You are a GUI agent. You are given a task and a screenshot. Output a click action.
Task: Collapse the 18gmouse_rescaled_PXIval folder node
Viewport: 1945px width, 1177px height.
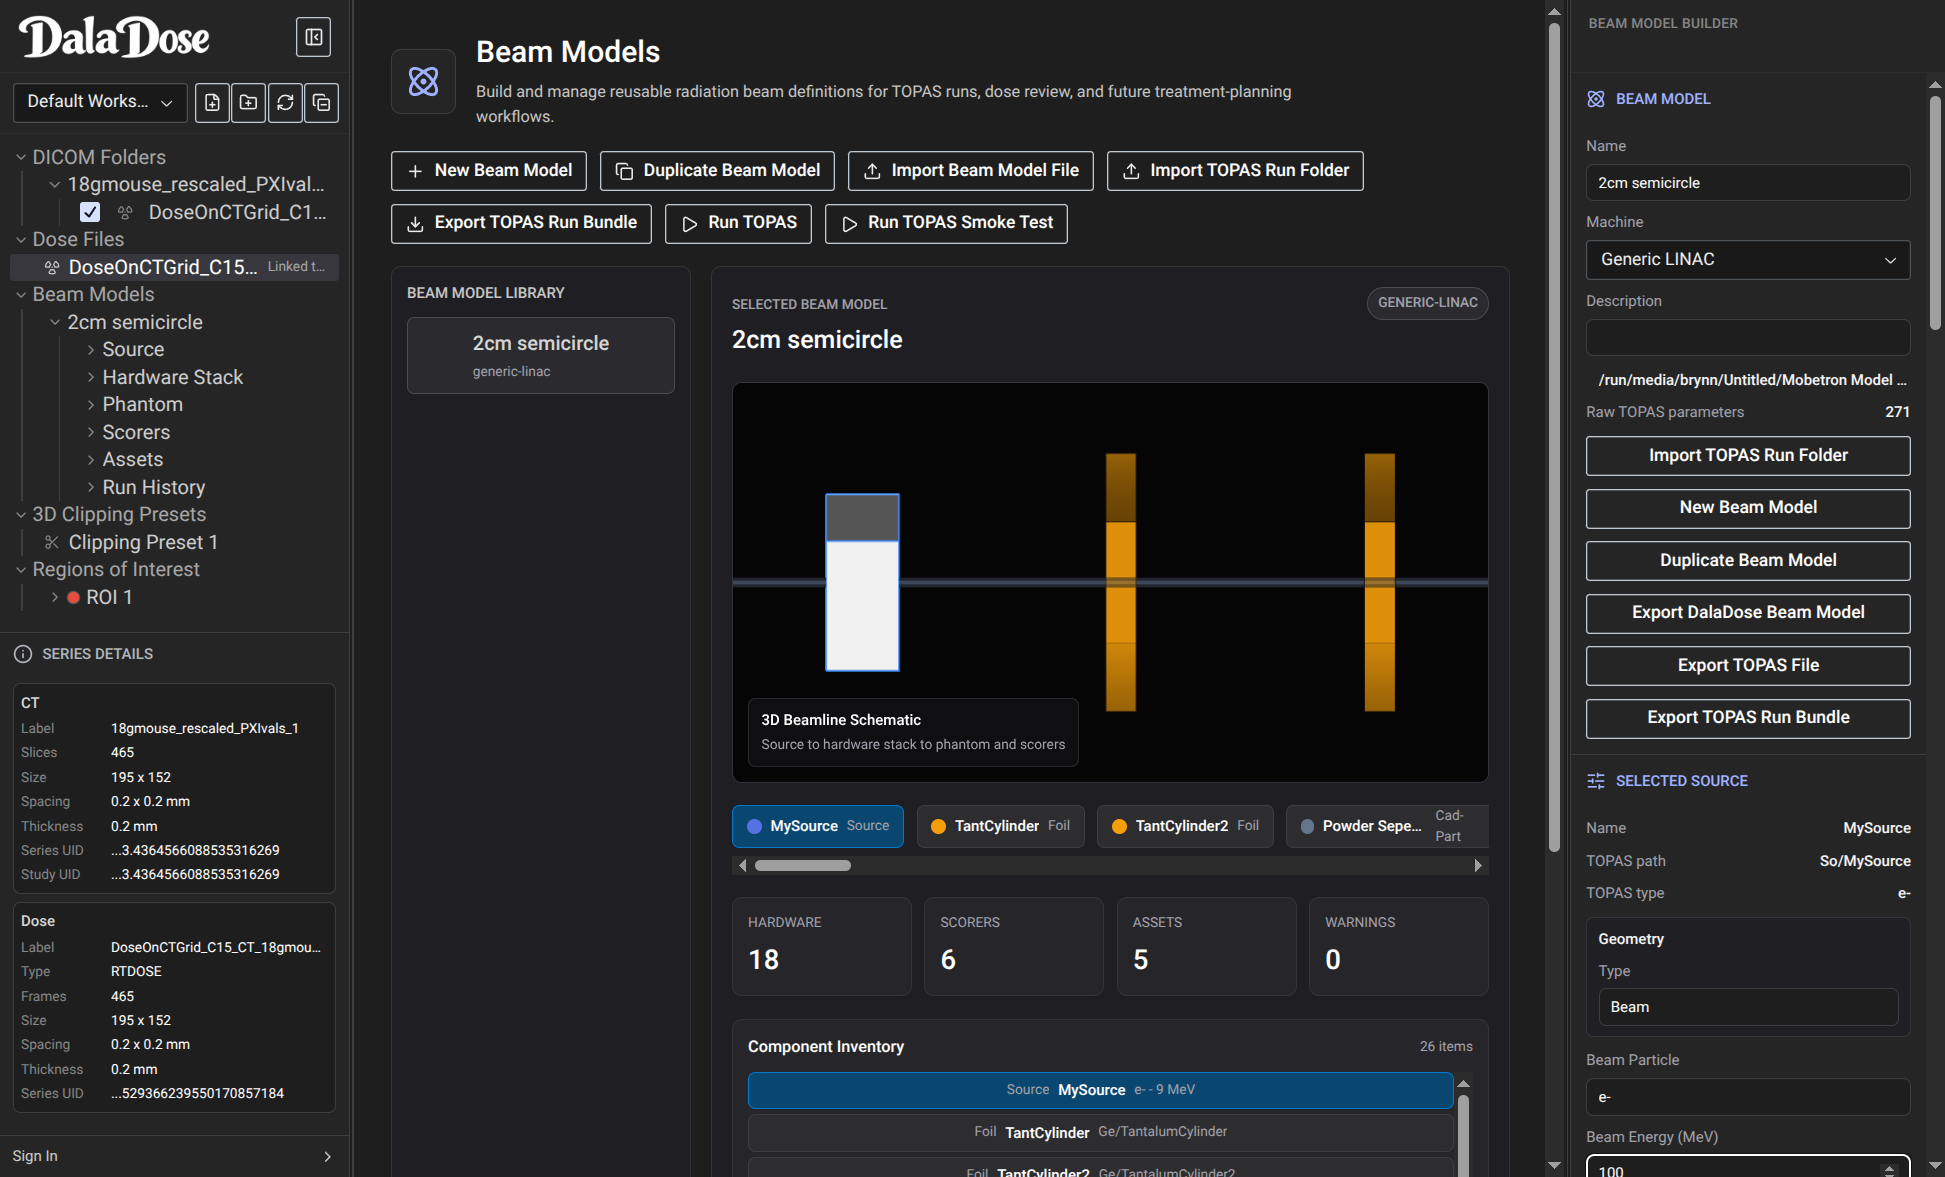click(x=55, y=185)
